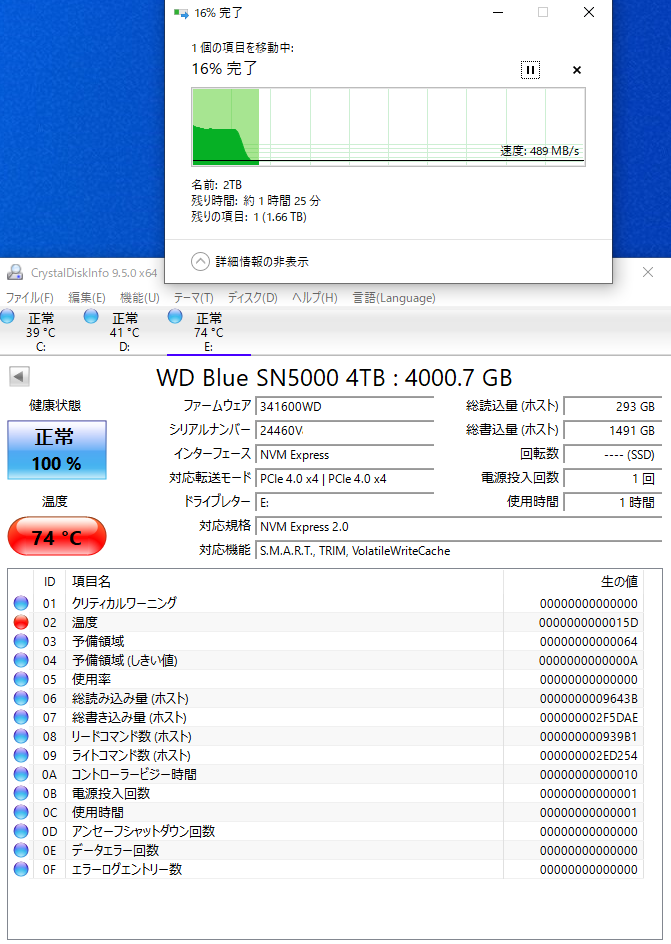Click total host writes value 1491 GB
Screen dimensions: 671x944
(x=613, y=430)
